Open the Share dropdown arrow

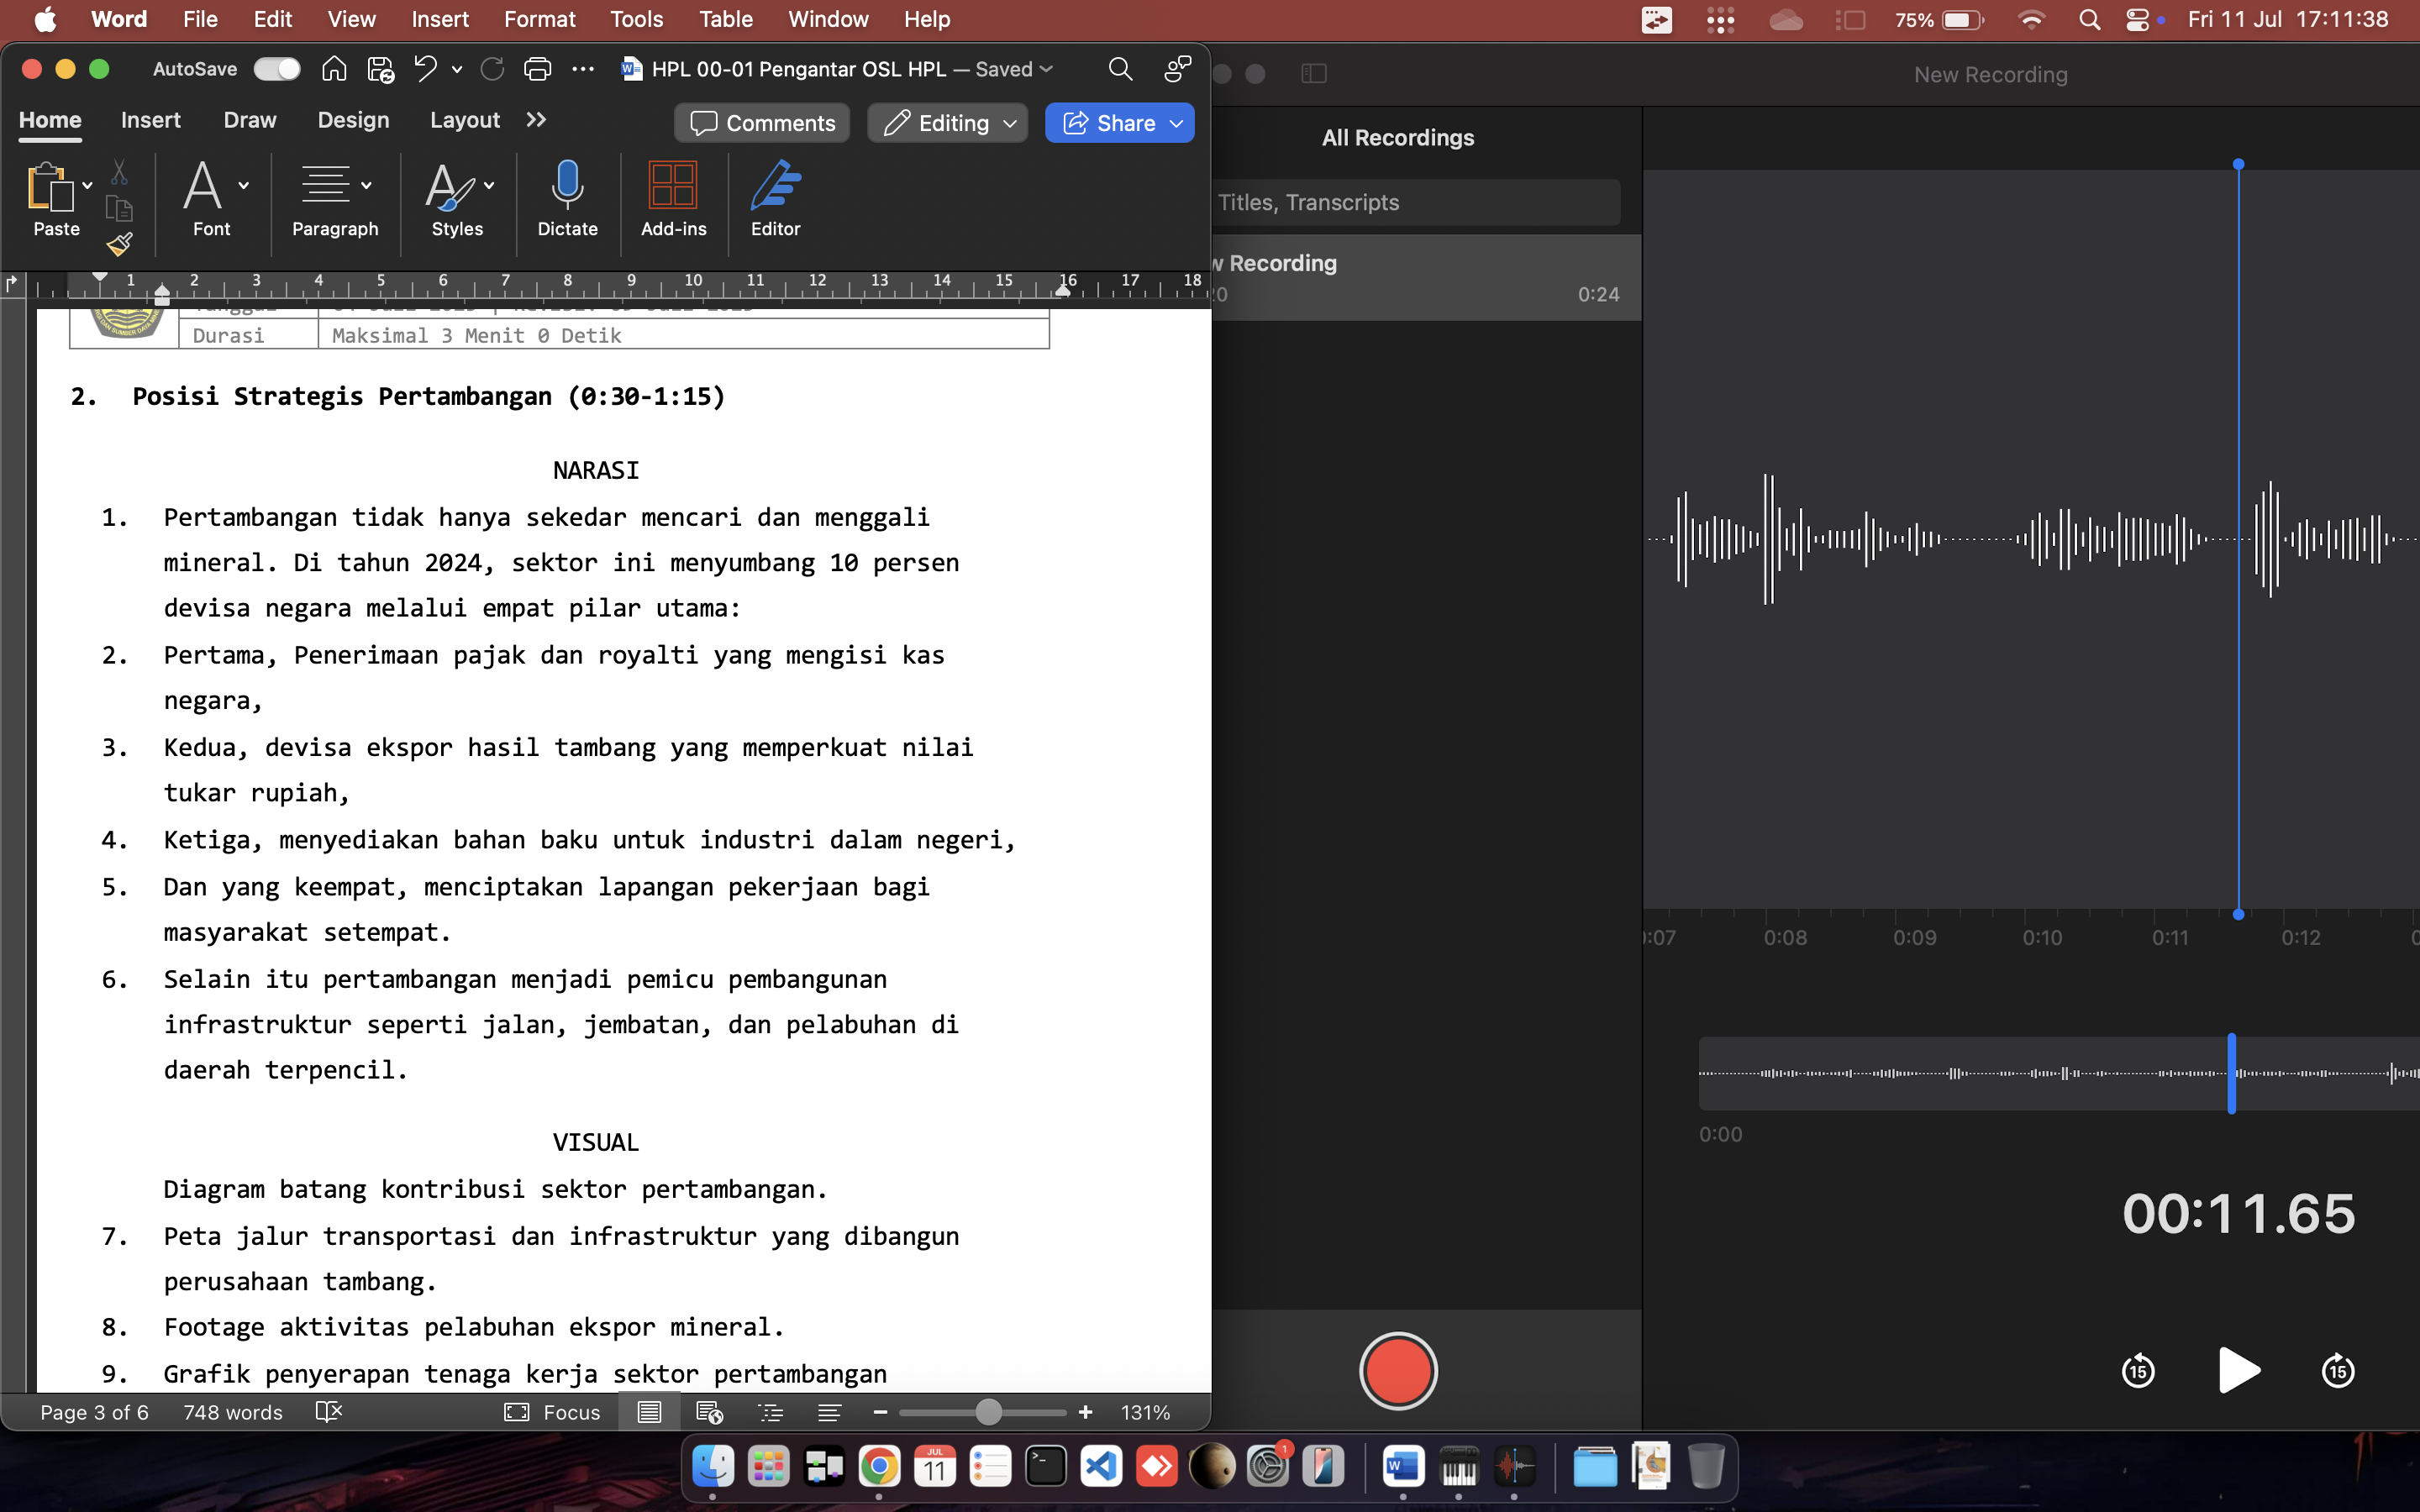pos(1177,123)
